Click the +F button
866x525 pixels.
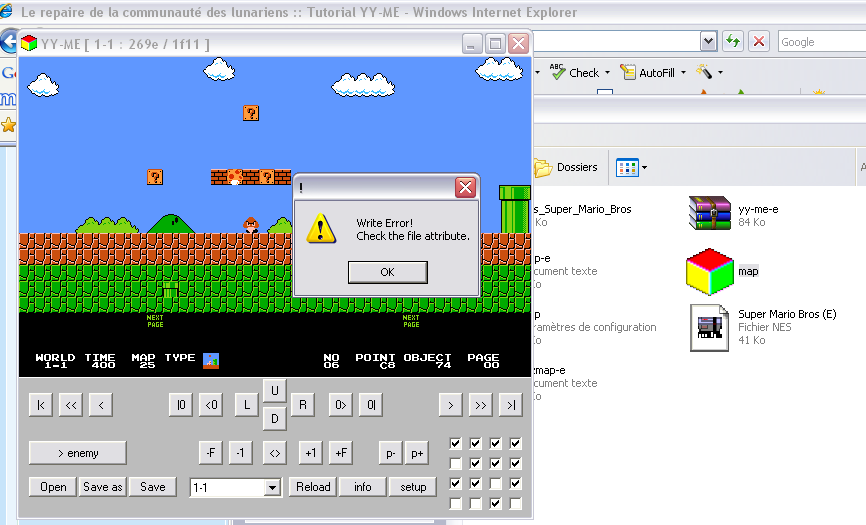click(x=341, y=453)
